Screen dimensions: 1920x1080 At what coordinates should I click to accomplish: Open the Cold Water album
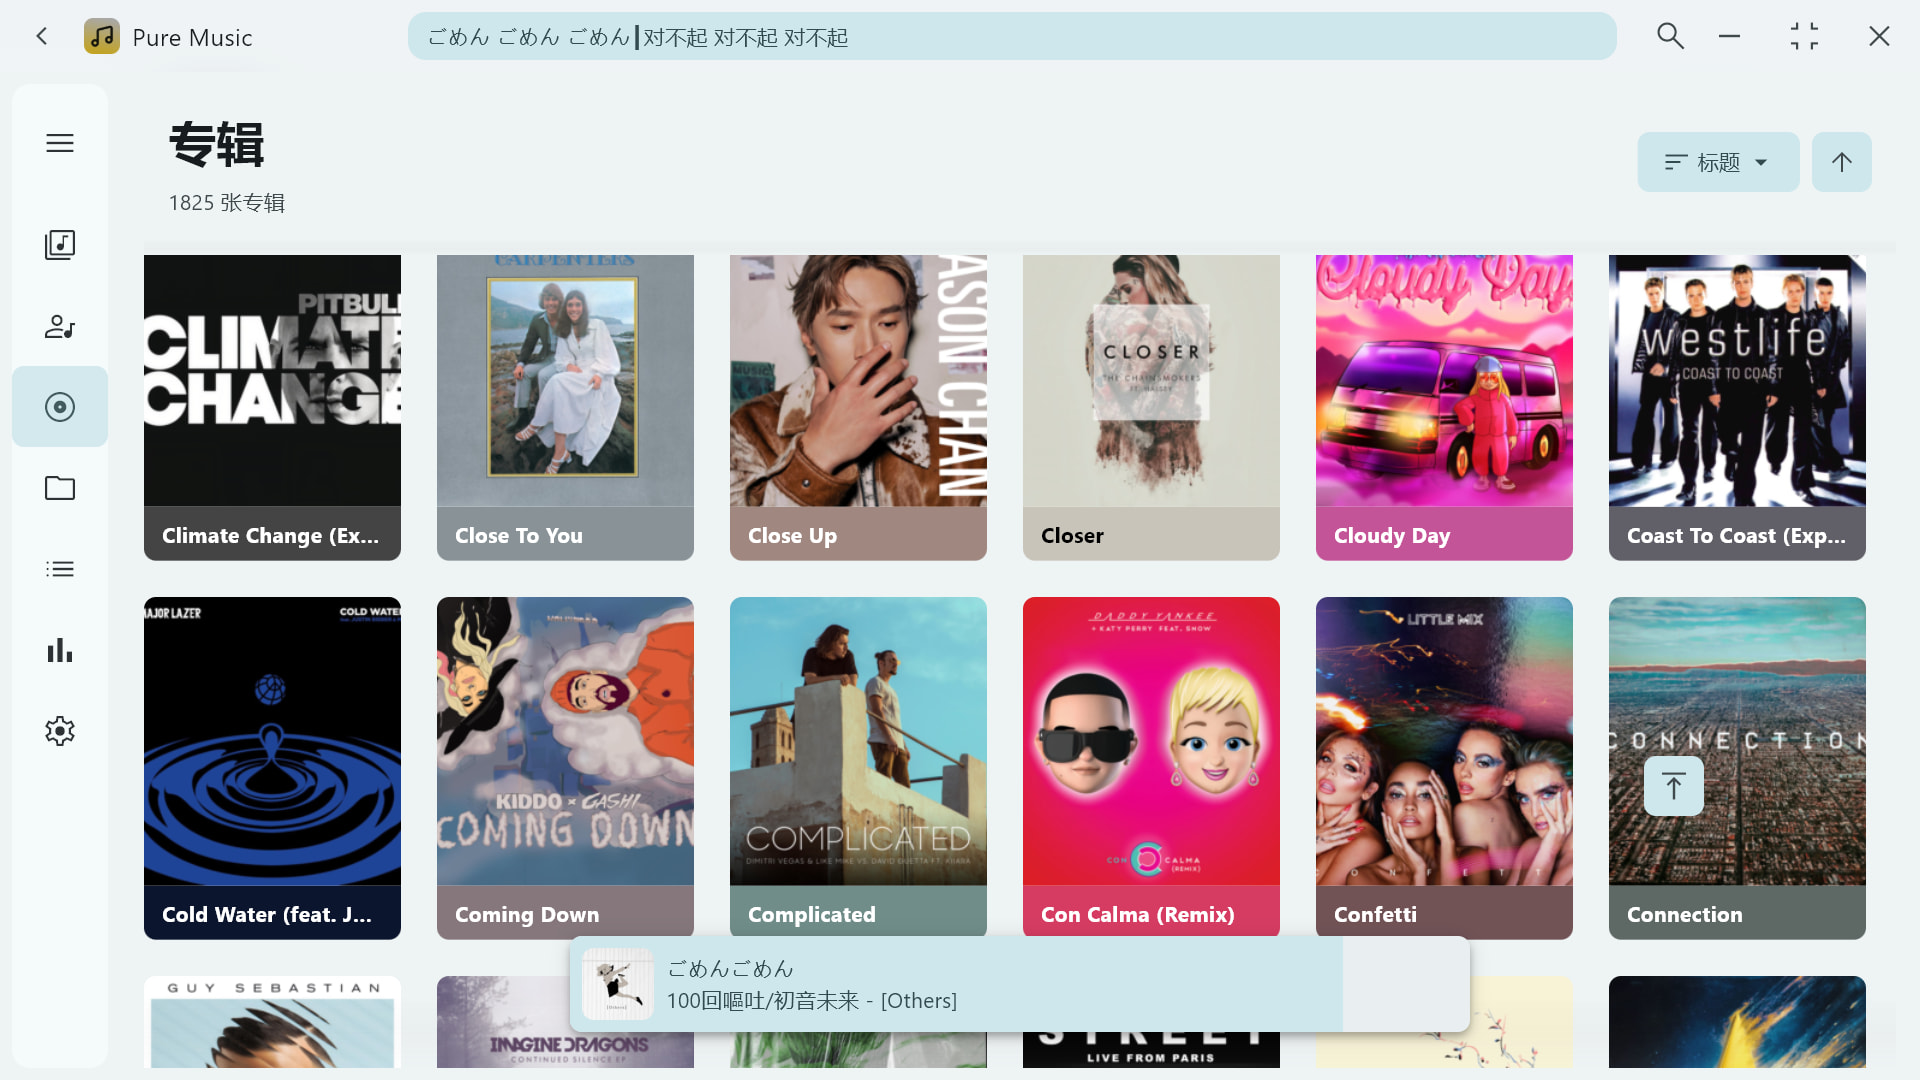click(x=272, y=768)
